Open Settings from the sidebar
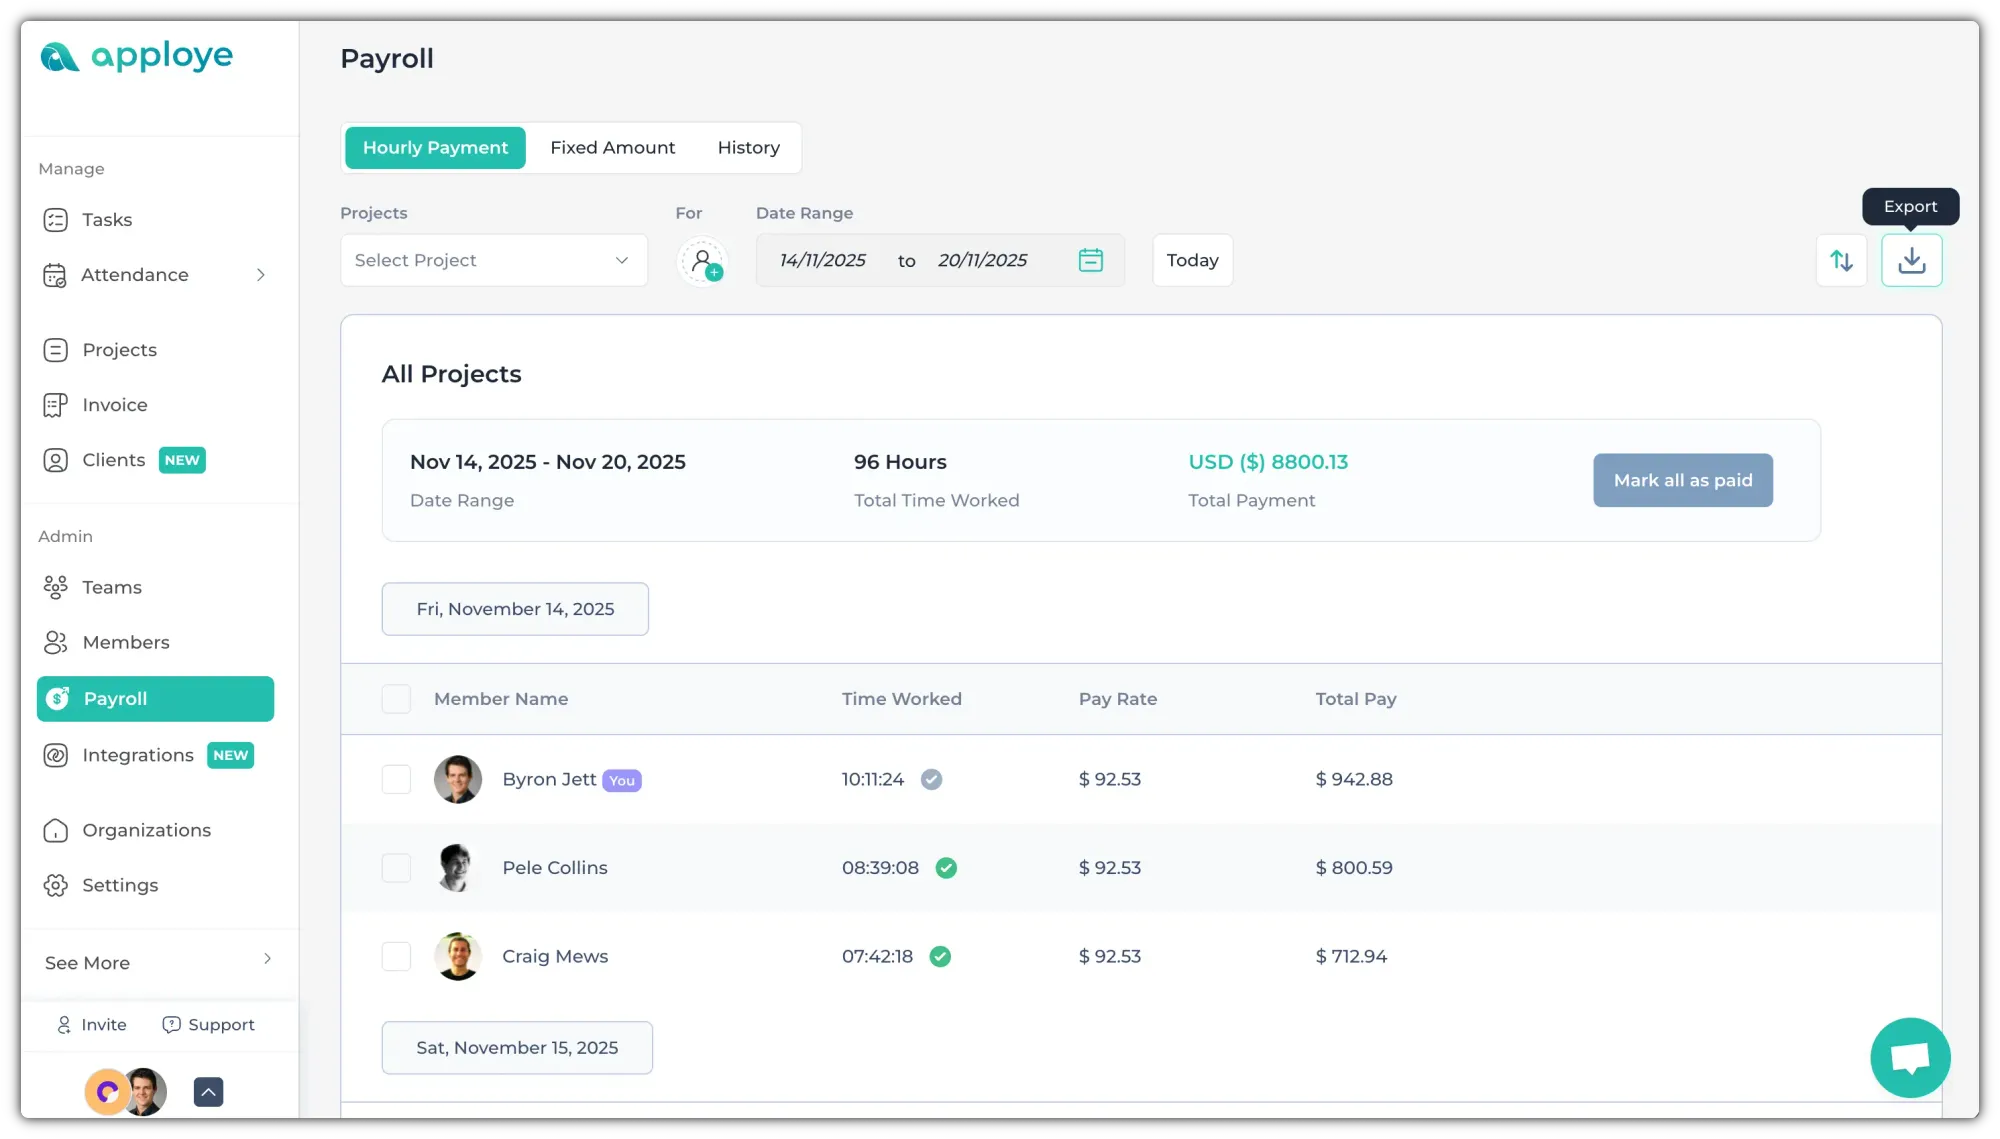2000x1139 pixels. tap(120, 885)
